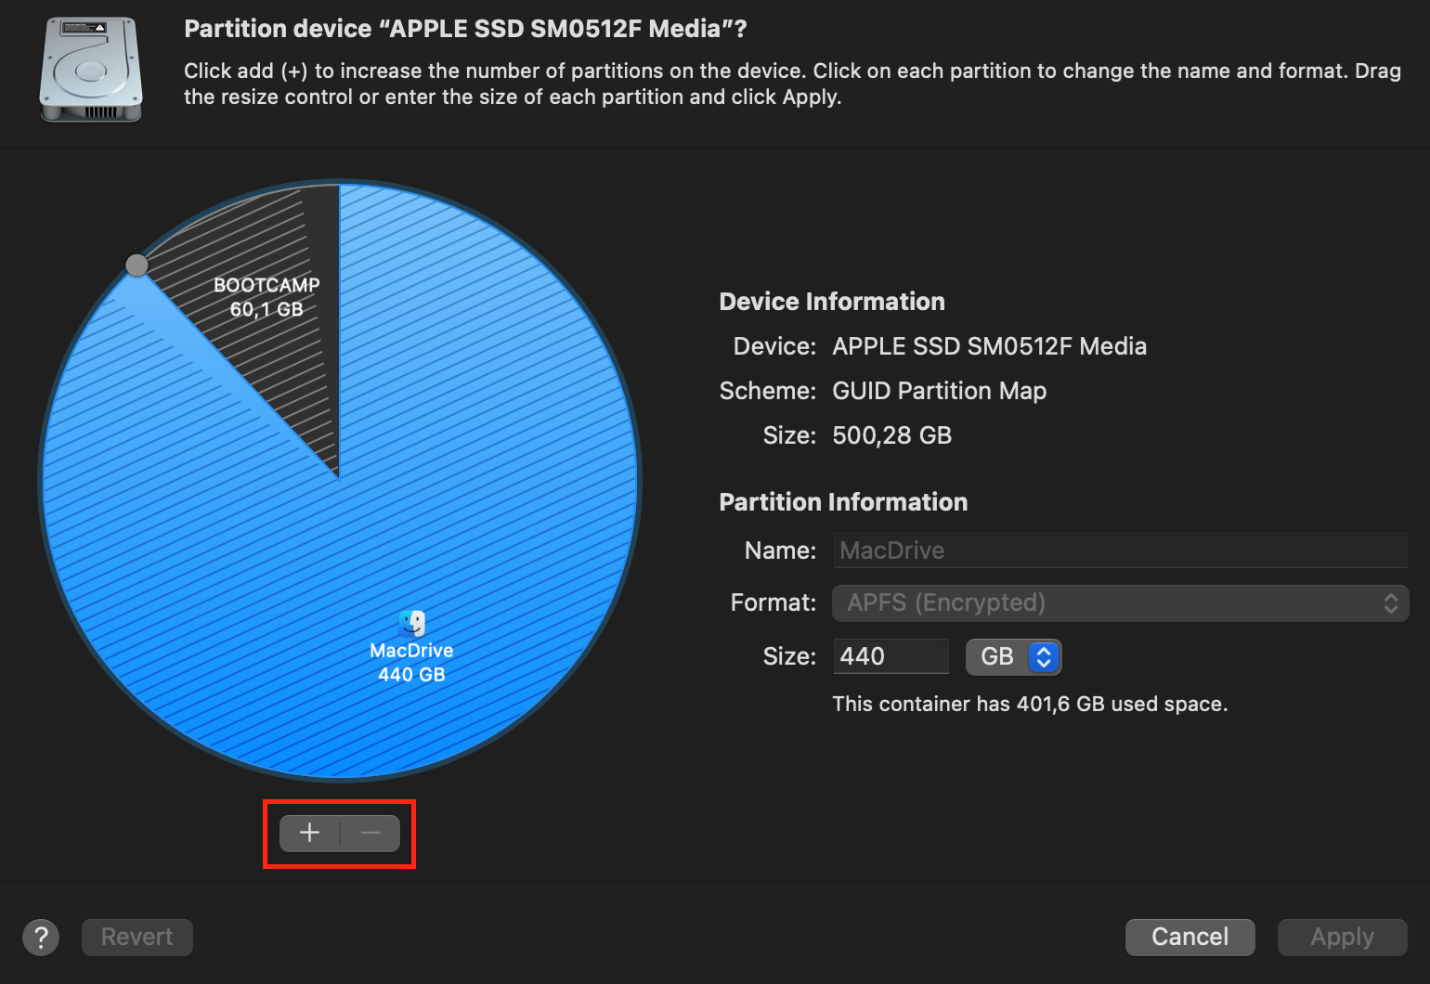Click the Apply button
The height and width of the screenshot is (984, 1430).
pos(1342,937)
